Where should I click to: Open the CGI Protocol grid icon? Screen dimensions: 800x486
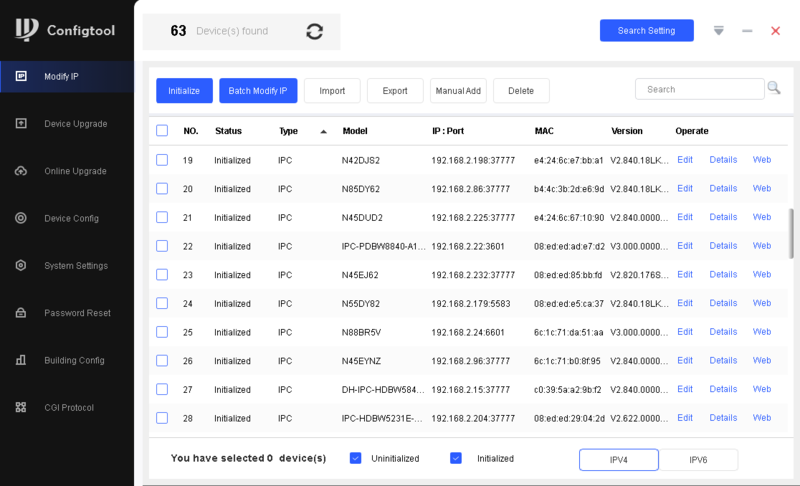click(21, 407)
